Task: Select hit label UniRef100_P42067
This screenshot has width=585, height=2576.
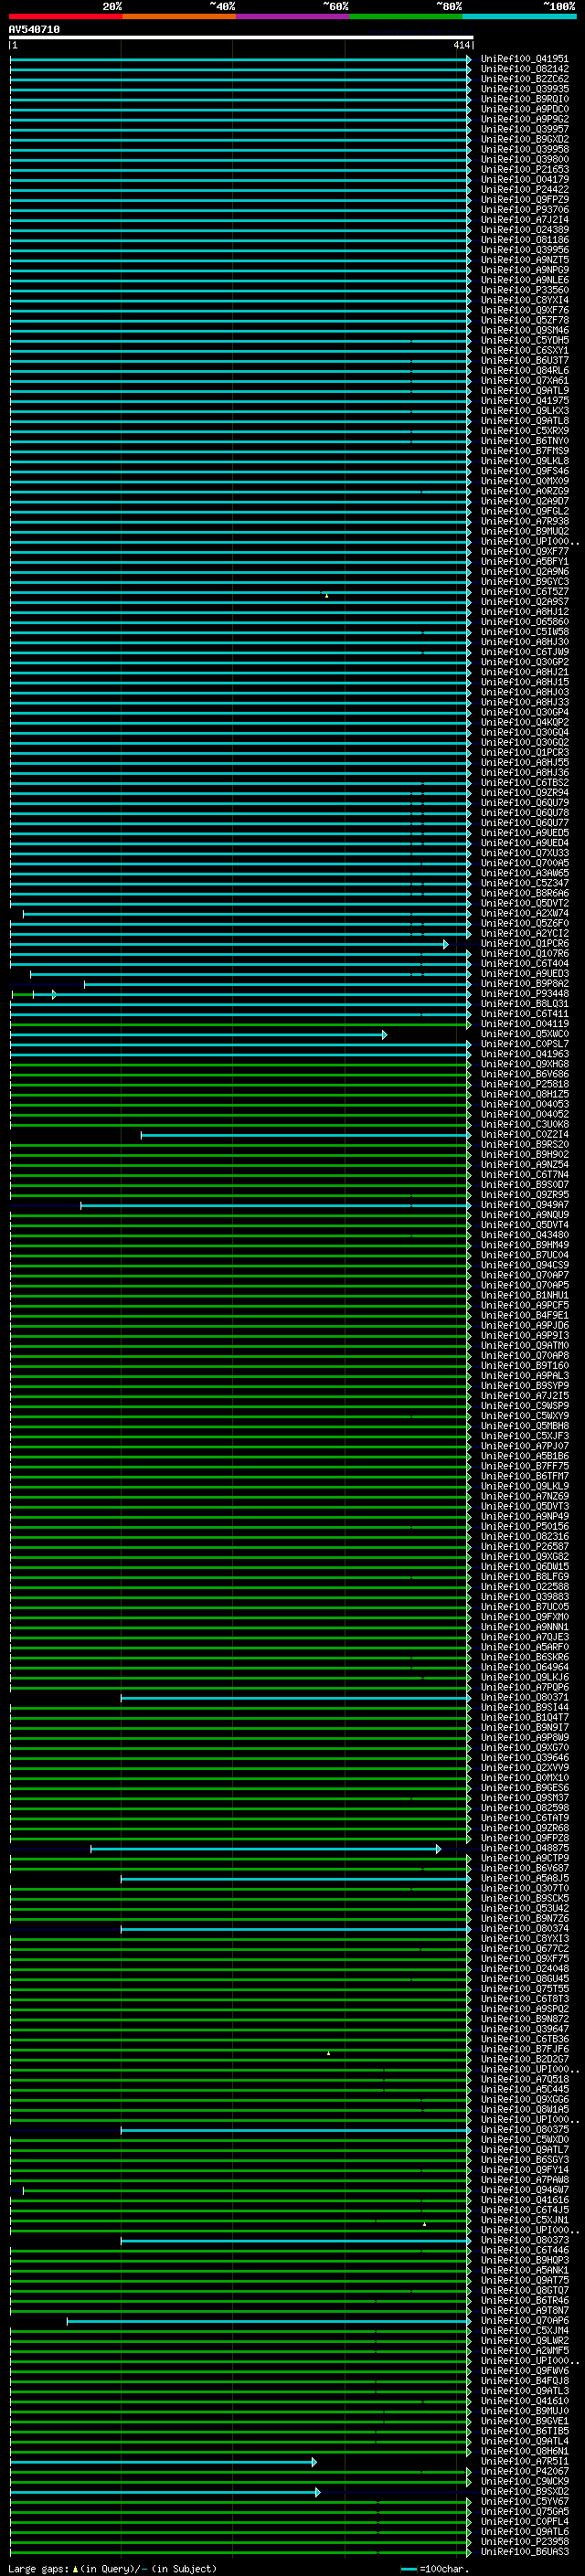Action: pyautogui.click(x=525, y=2472)
